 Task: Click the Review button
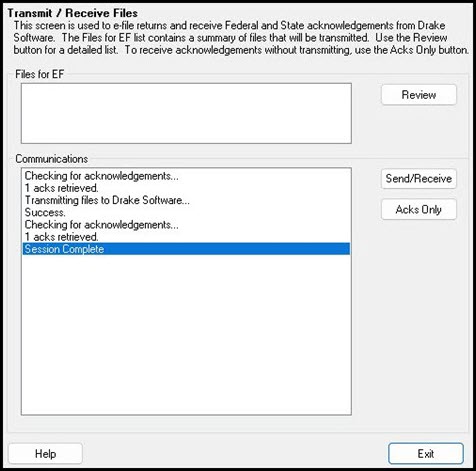pos(419,95)
